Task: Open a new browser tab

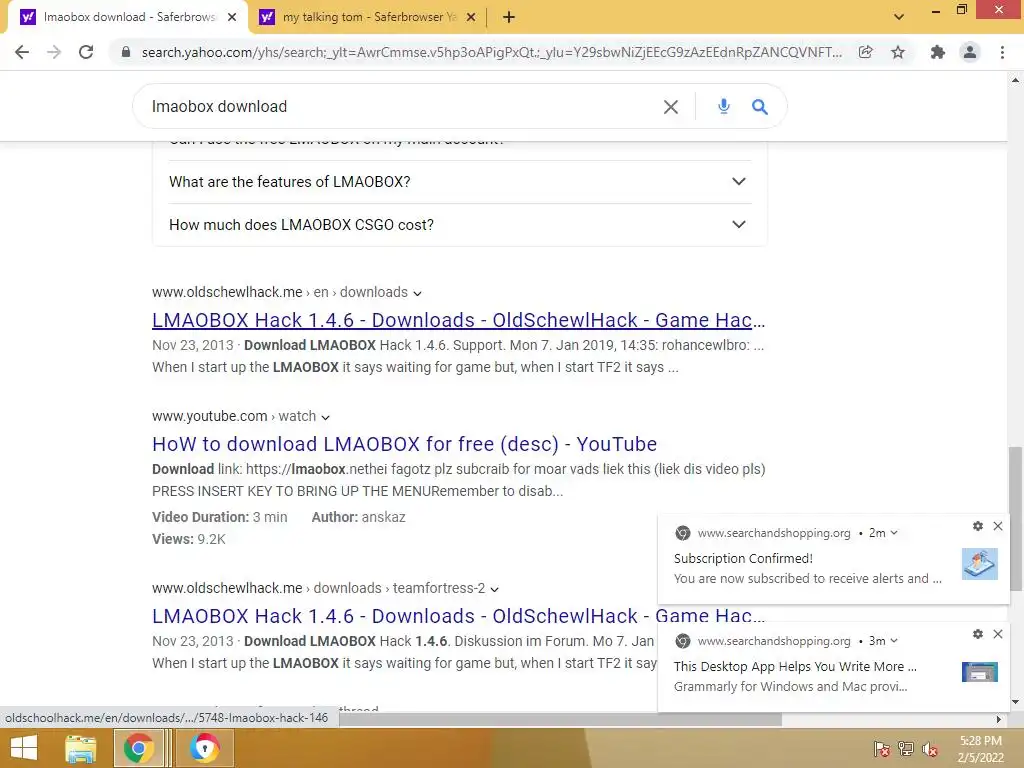Action: [509, 18]
